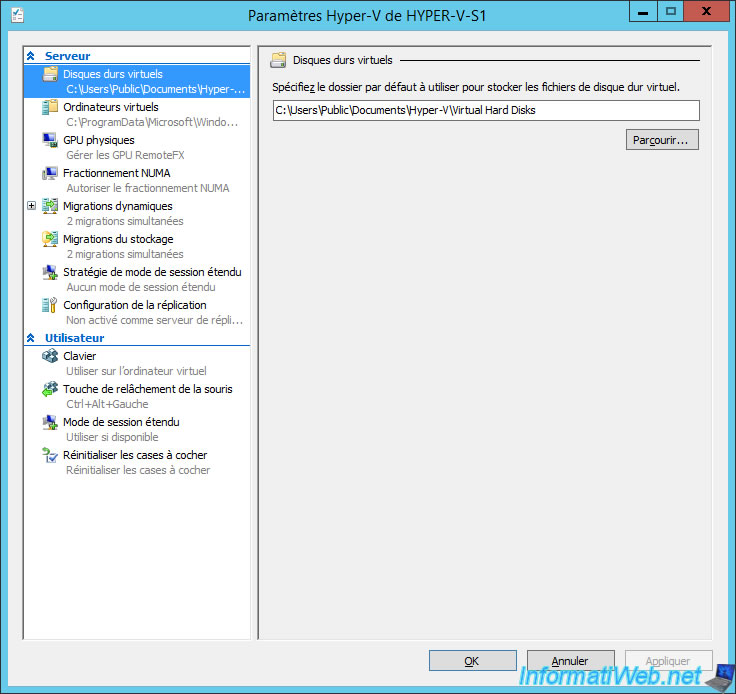This screenshot has width=736, height=694.
Task: Click the Clavier icon
Action: [50, 356]
